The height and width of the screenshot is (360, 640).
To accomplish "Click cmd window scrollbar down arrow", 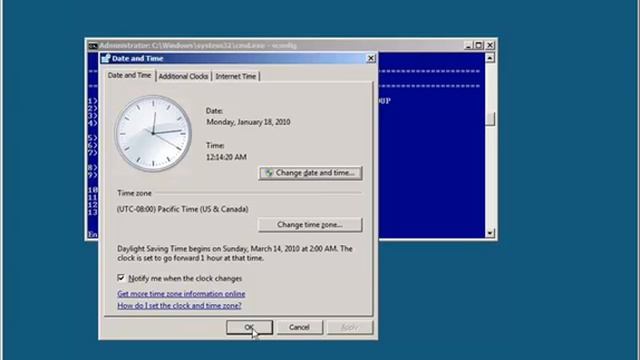I will pos(490,233).
